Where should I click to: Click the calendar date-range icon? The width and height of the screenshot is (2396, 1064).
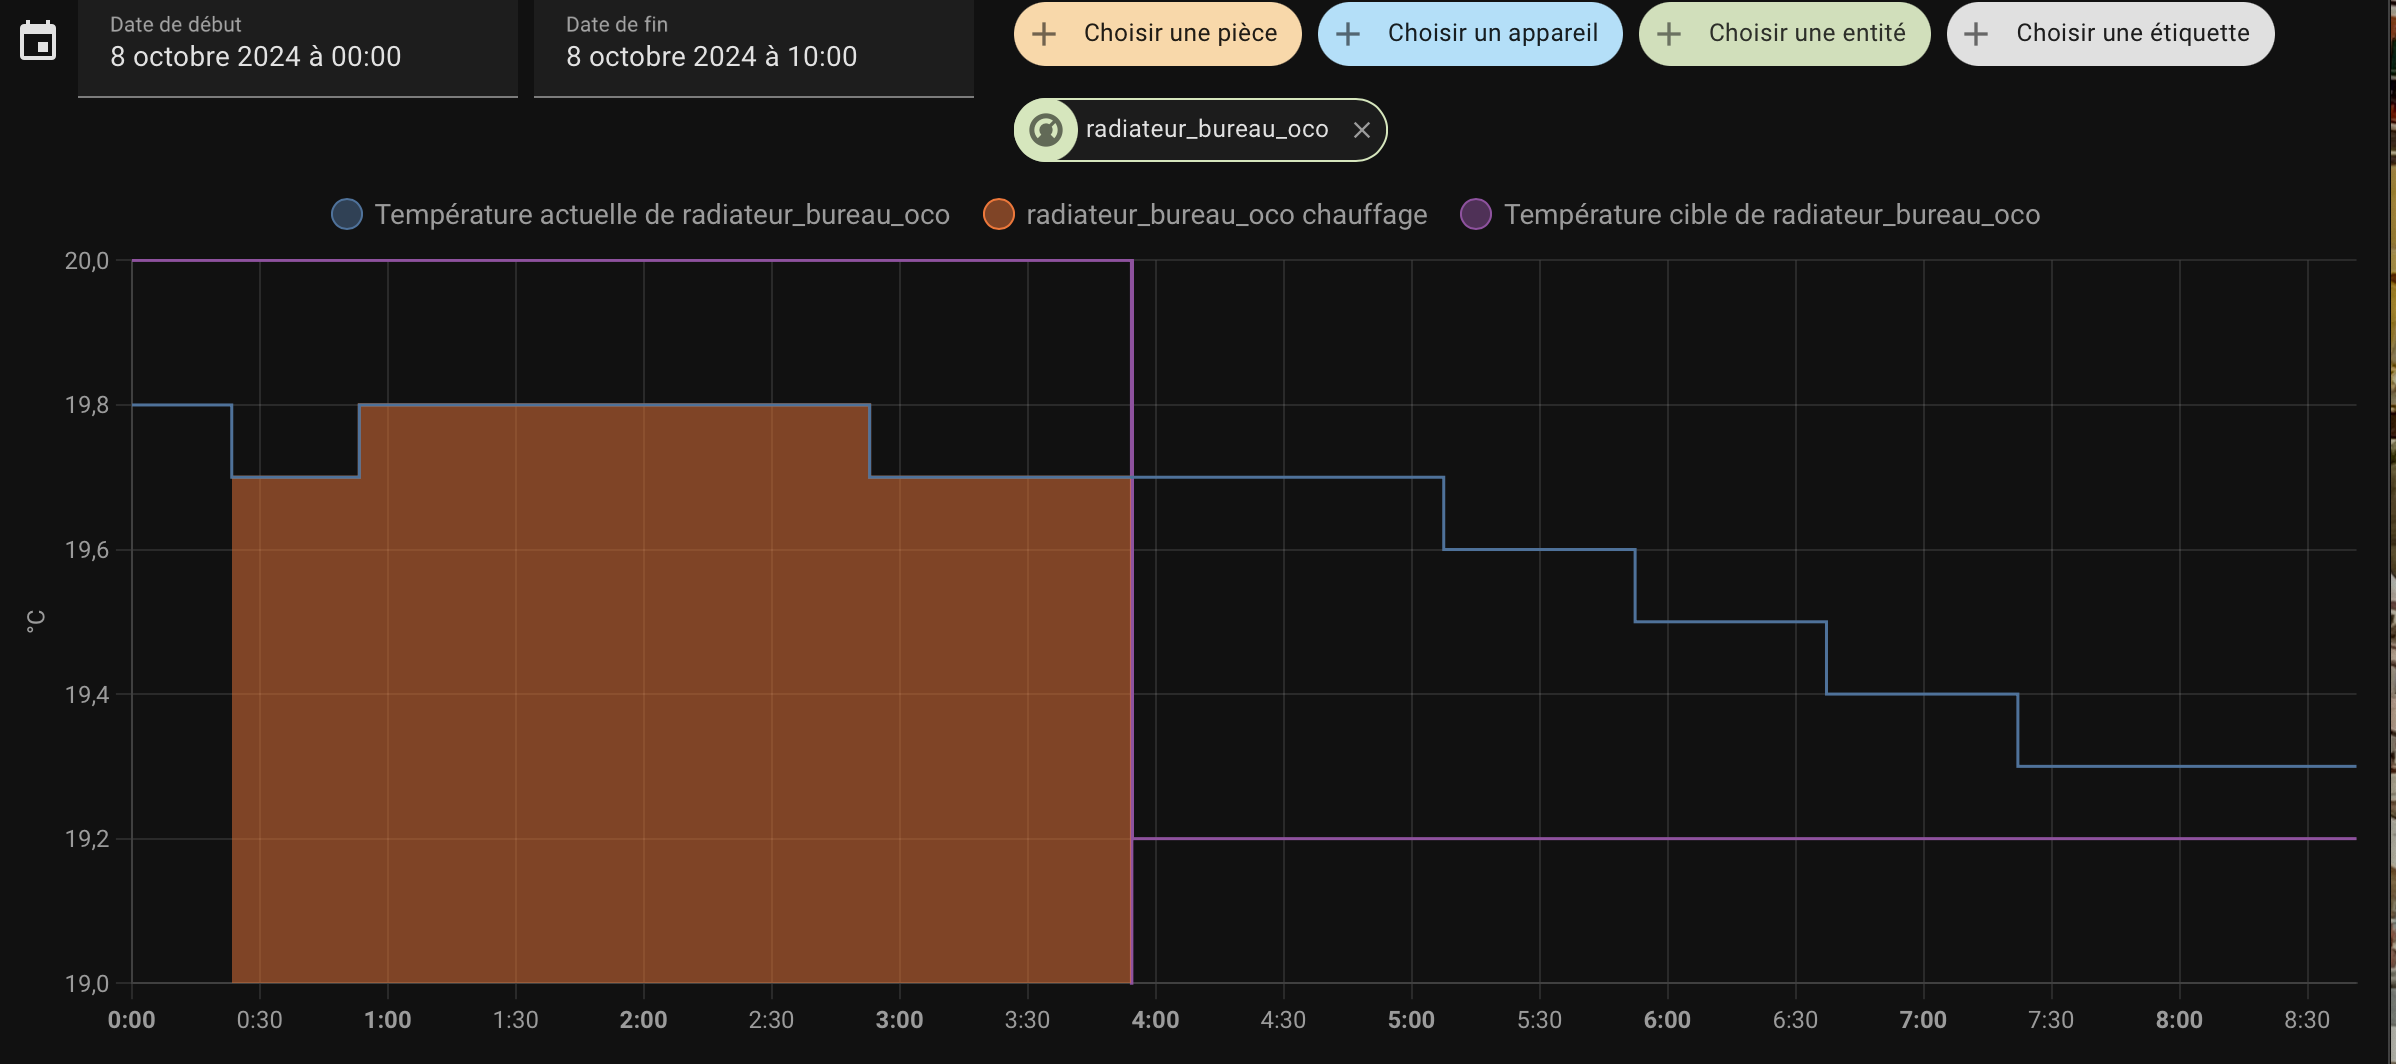(x=38, y=41)
